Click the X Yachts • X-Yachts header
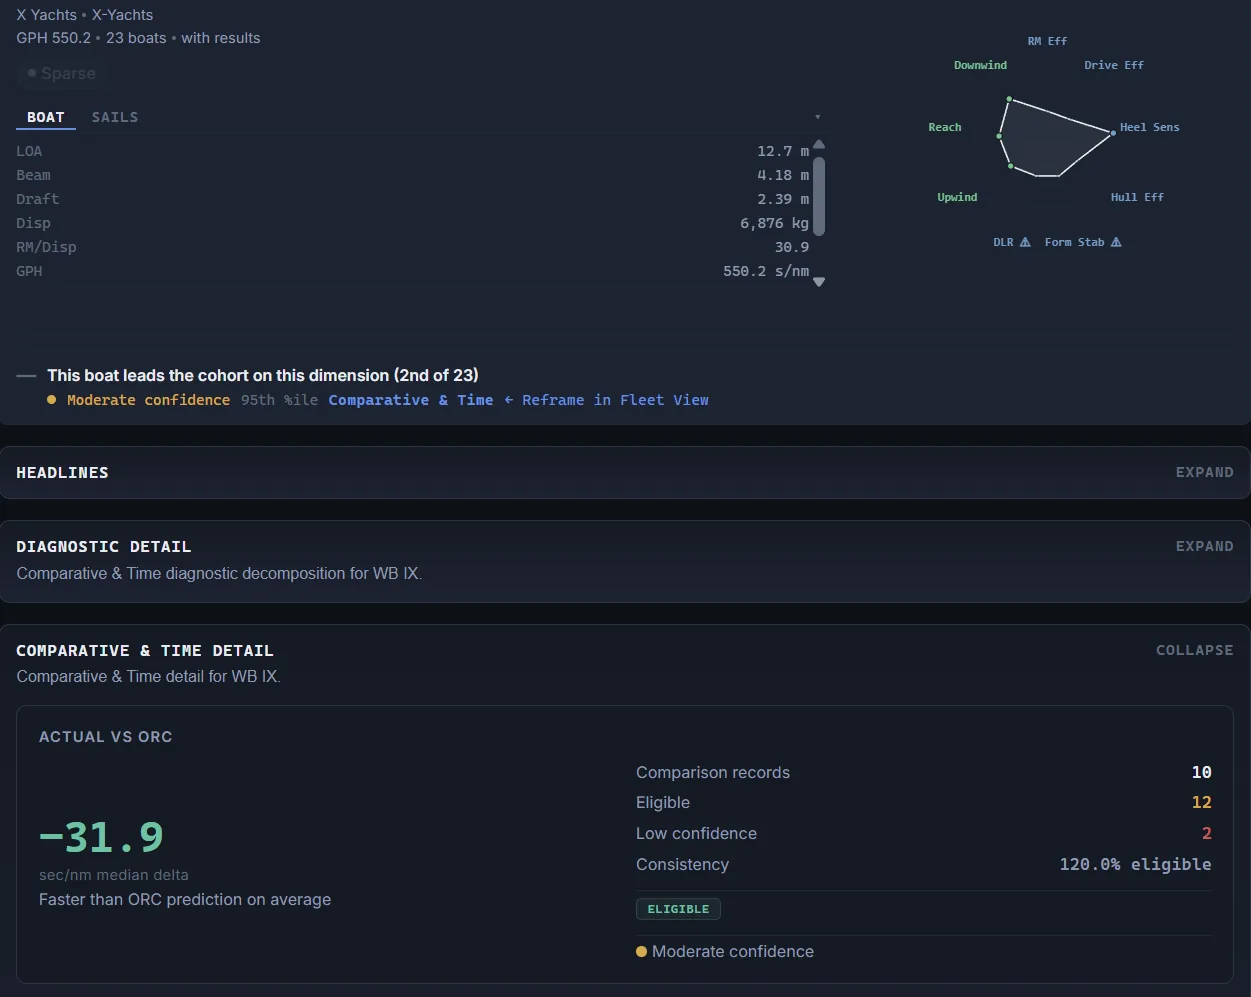The image size is (1251, 997). click(x=85, y=15)
